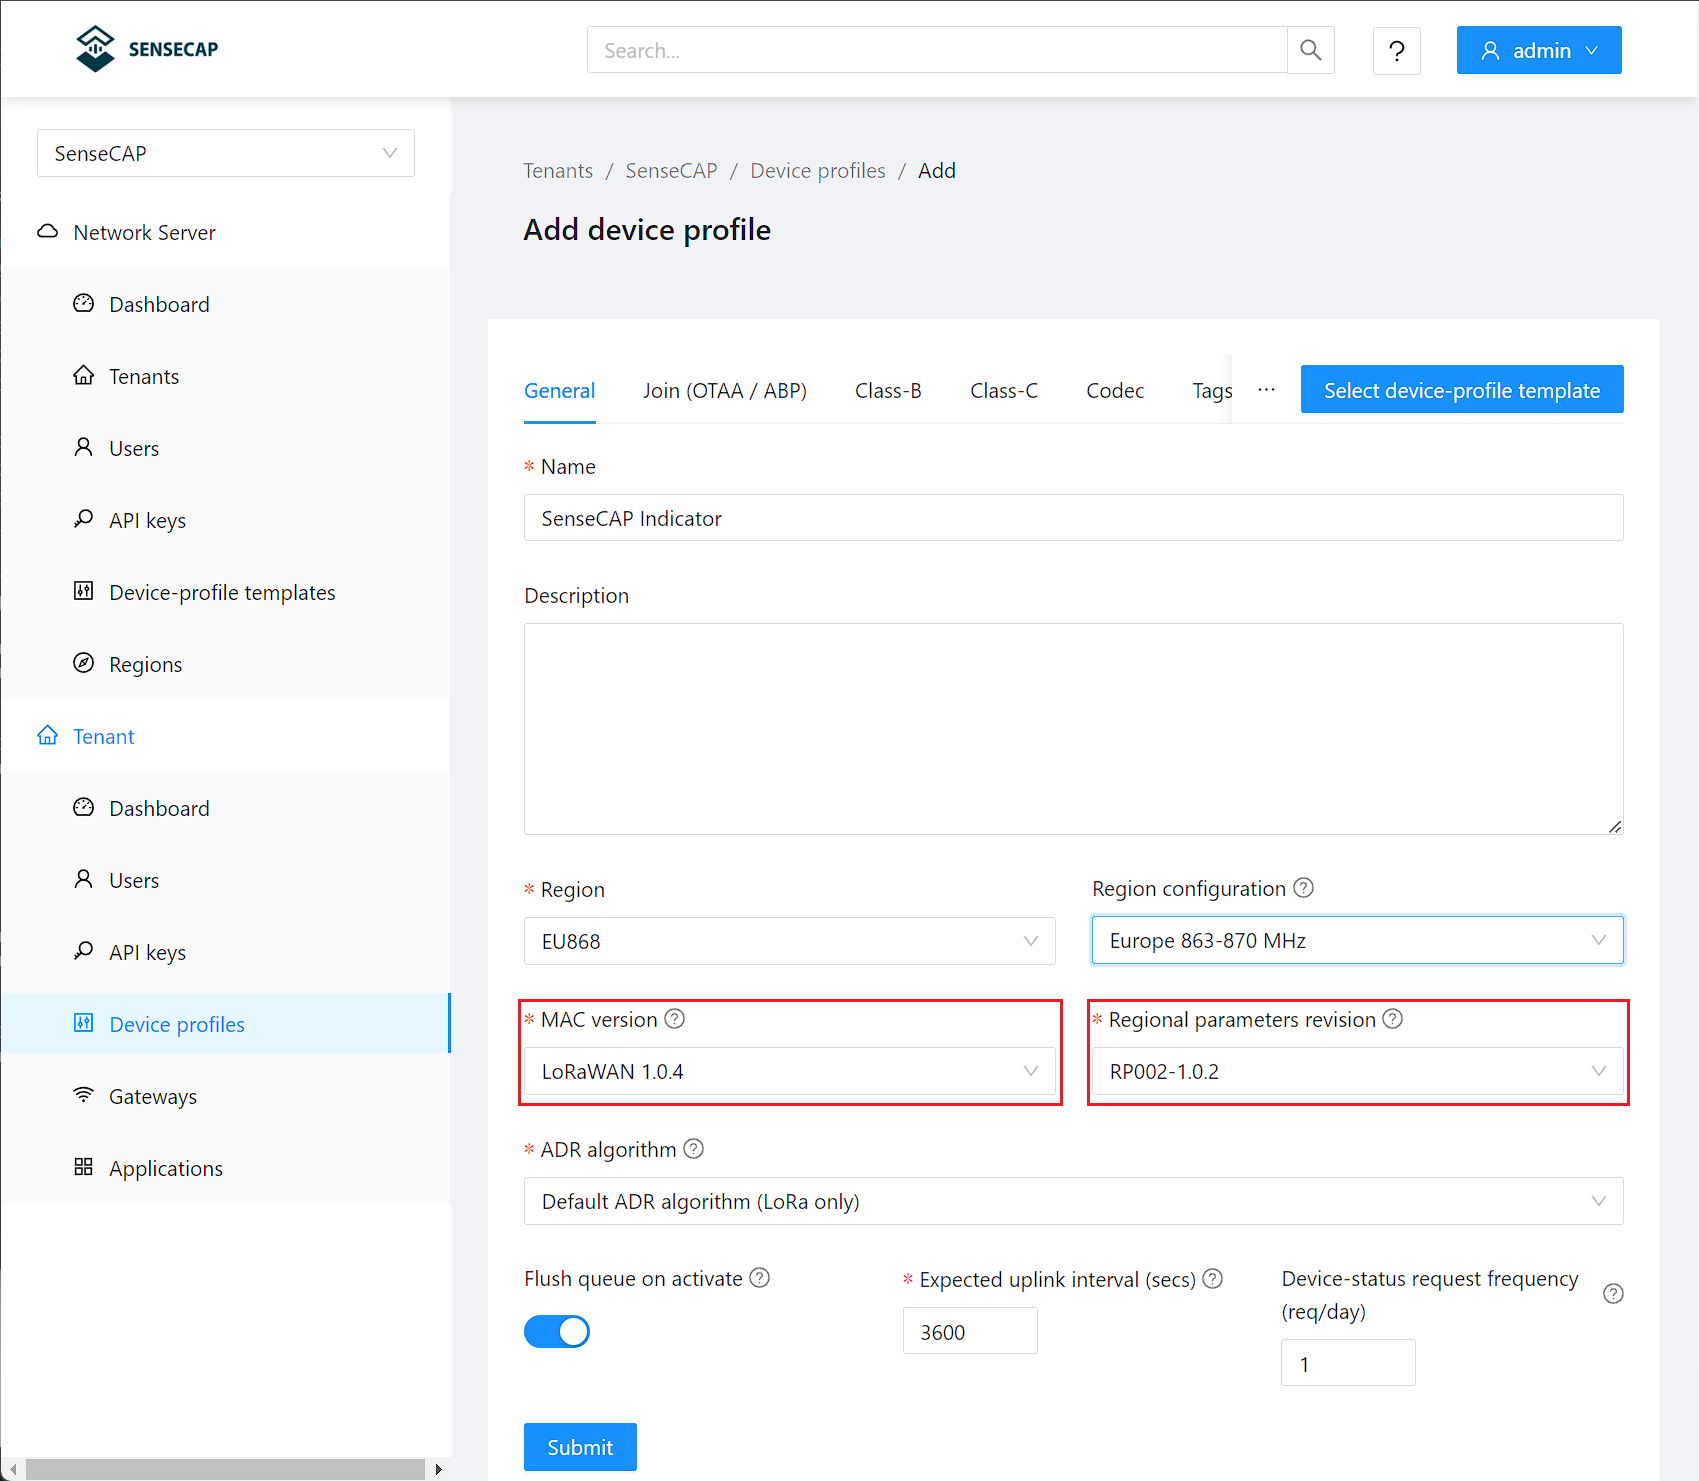This screenshot has height=1481, width=1699.
Task: Open the Regional parameters revision RP002-1.0.2 dropdown
Action: point(1358,1071)
